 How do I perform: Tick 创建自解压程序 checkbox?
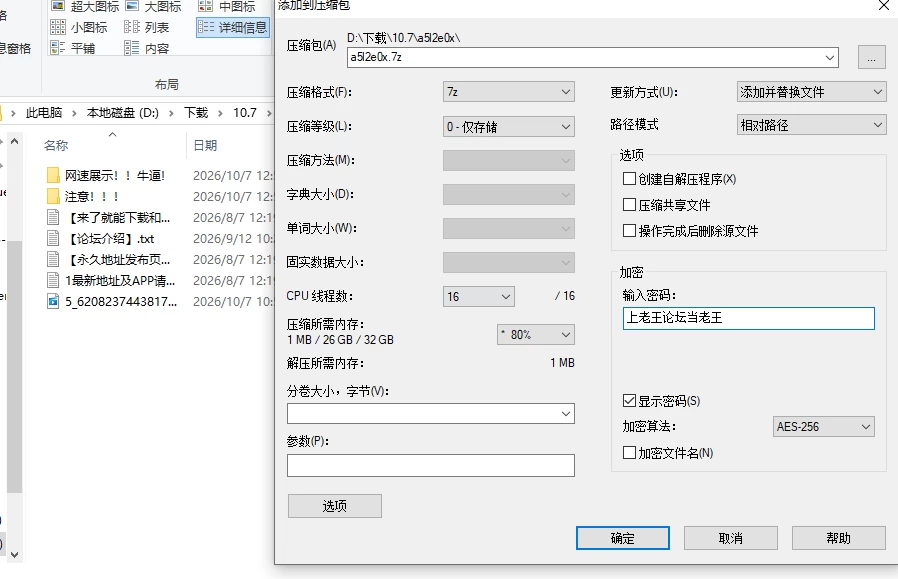coord(629,179)
